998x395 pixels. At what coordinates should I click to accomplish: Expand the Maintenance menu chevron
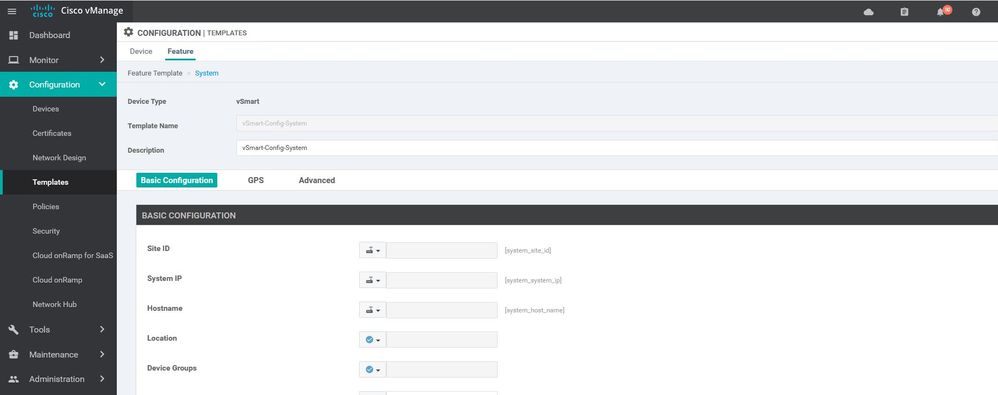click(102, 354)
